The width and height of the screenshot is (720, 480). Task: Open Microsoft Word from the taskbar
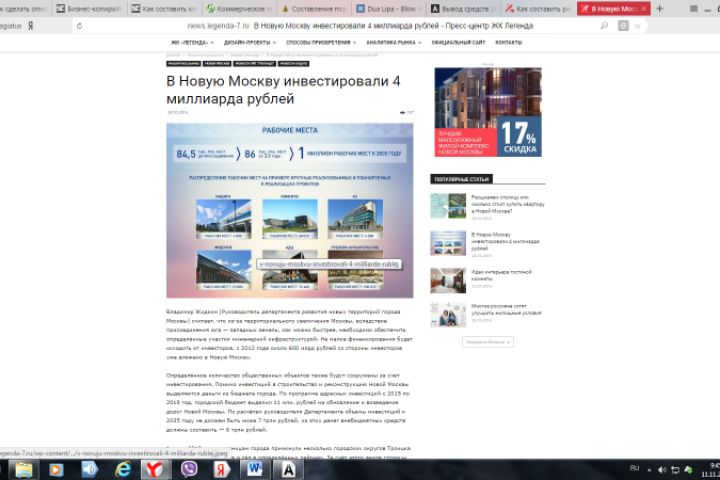[x=255, y=469]
